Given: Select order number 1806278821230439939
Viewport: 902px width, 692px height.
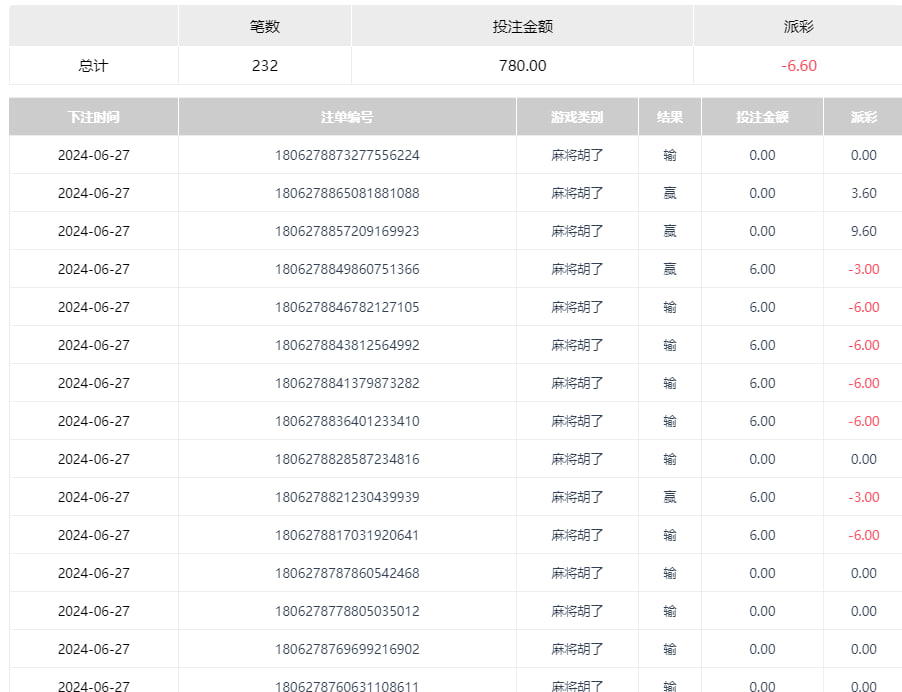Looking at the screenshot, I should (347, 497).
